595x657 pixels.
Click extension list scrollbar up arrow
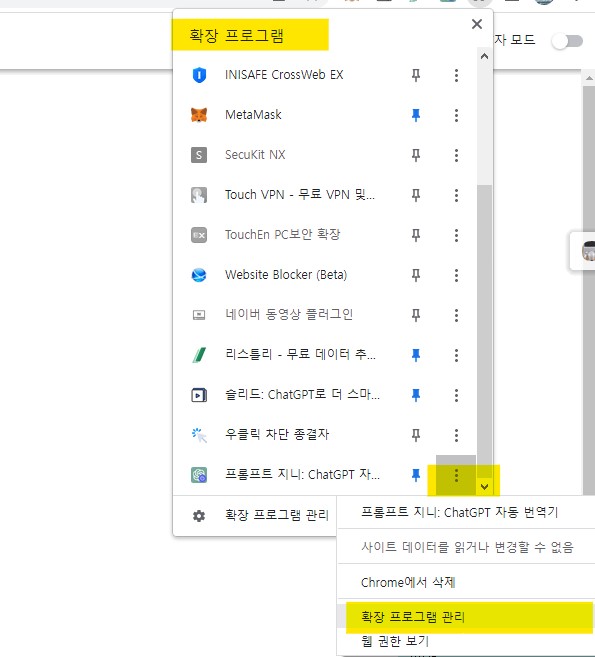click(x=484, y=56)
